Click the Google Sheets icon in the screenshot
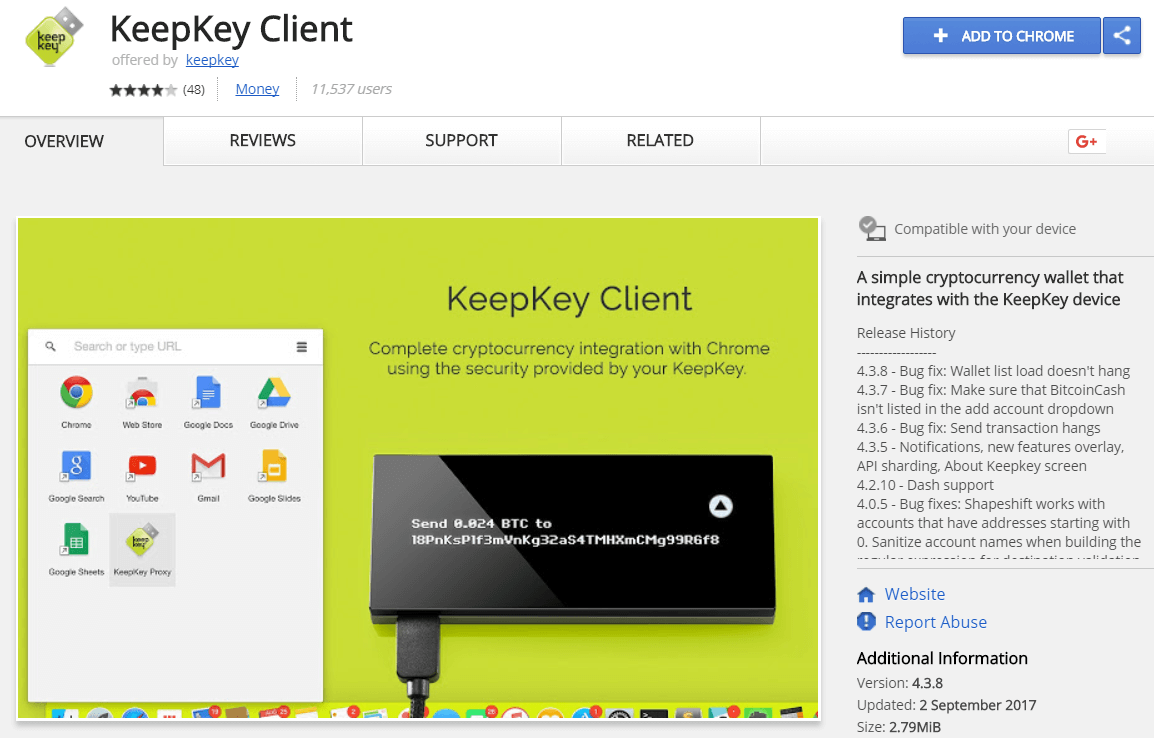 tap(75, 539)
